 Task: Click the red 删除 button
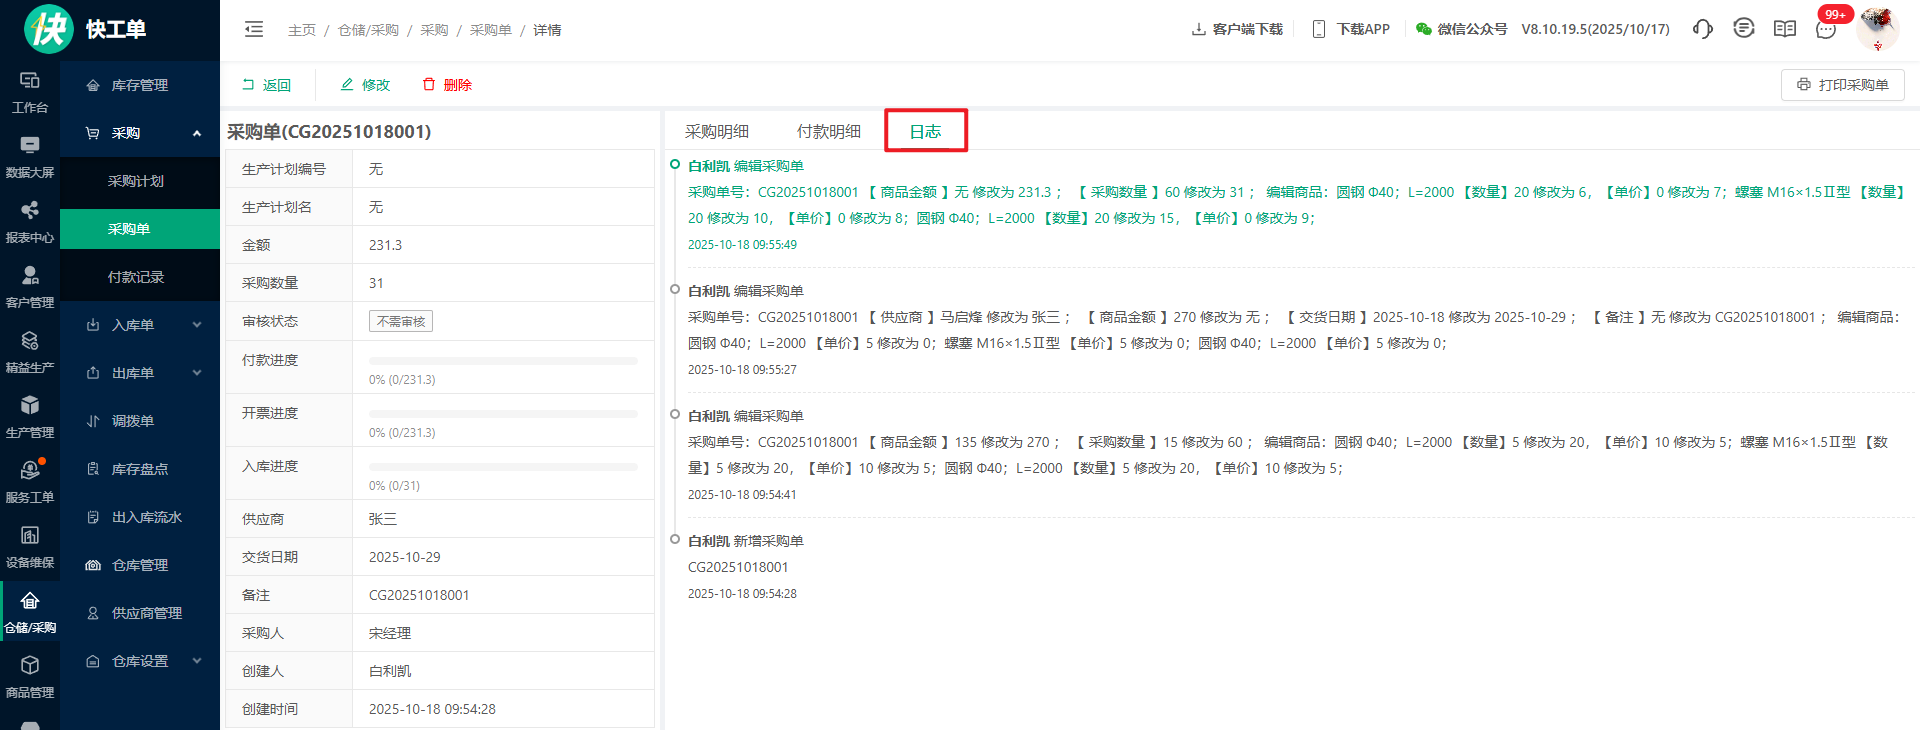[x=447, y=85]
